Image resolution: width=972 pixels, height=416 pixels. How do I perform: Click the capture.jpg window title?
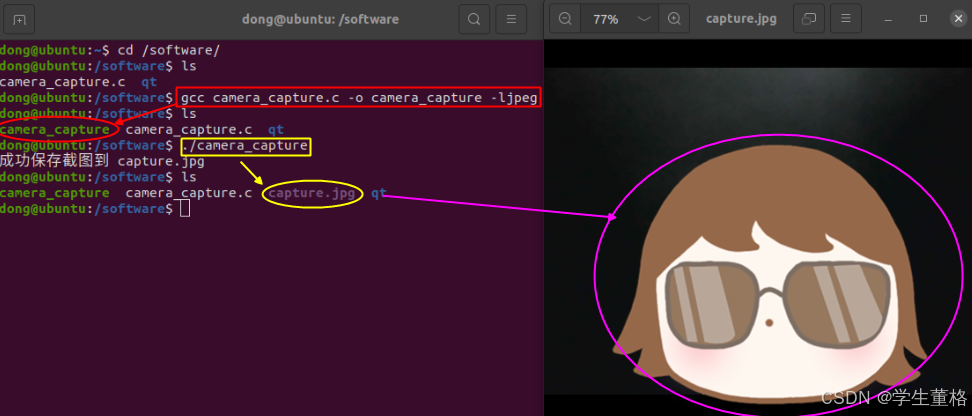(x=741, y=19)
